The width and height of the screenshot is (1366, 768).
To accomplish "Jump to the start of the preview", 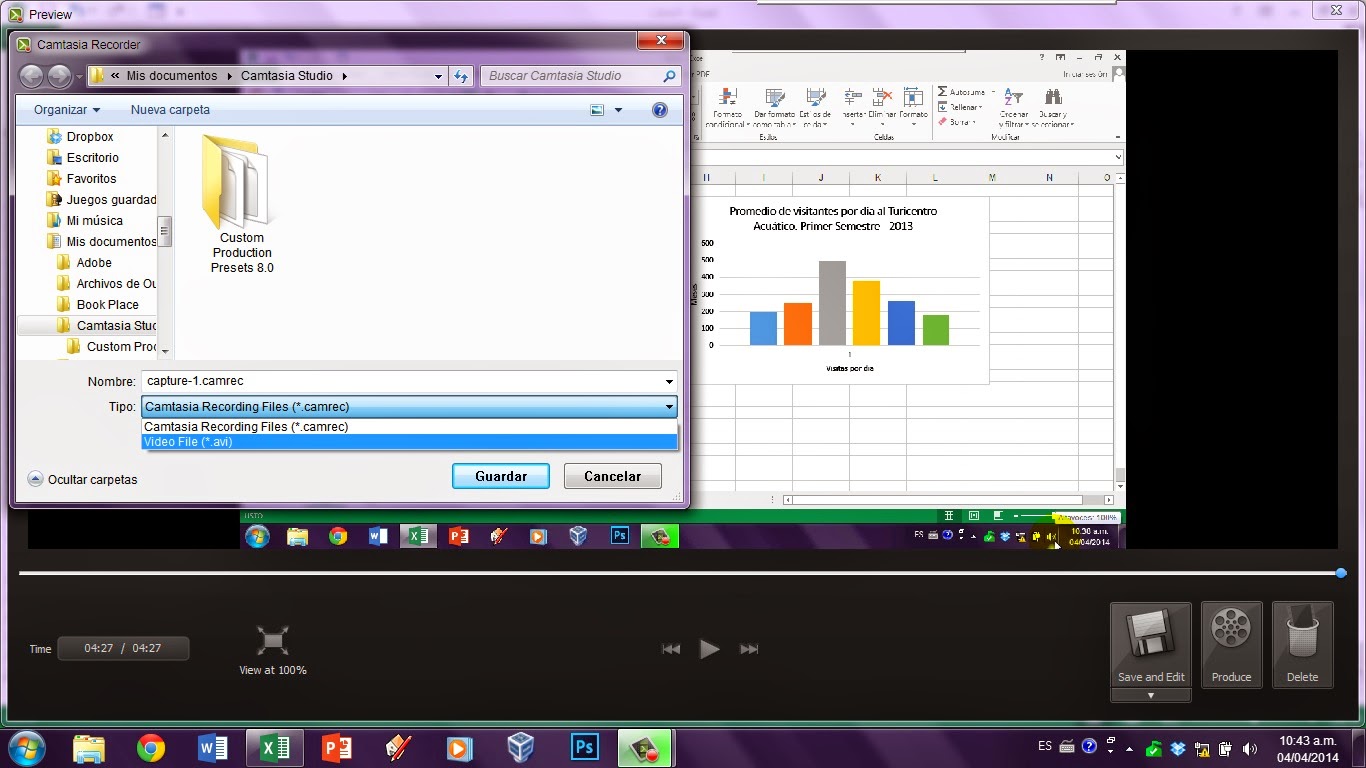I will pos(671,649).
